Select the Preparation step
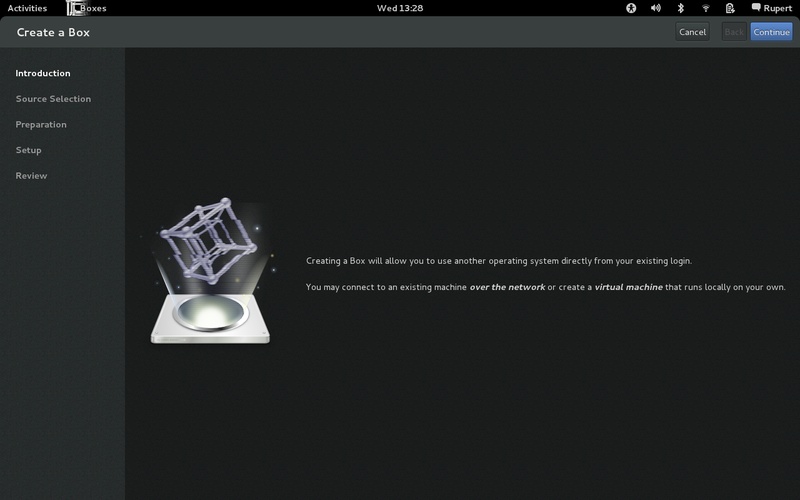This screenshot has height=500, width=800. (41, 125)
